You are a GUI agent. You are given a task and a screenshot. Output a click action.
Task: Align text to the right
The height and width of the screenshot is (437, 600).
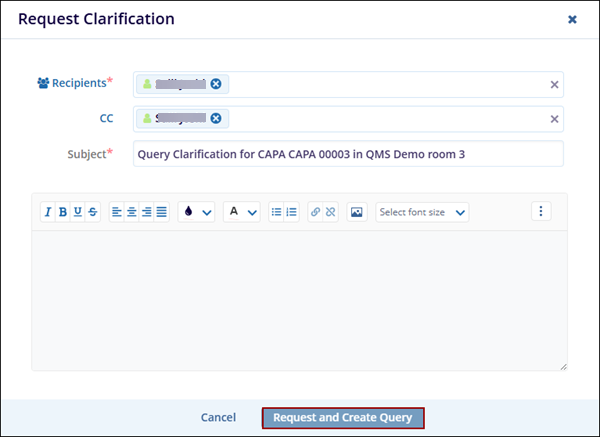[147, 212]
